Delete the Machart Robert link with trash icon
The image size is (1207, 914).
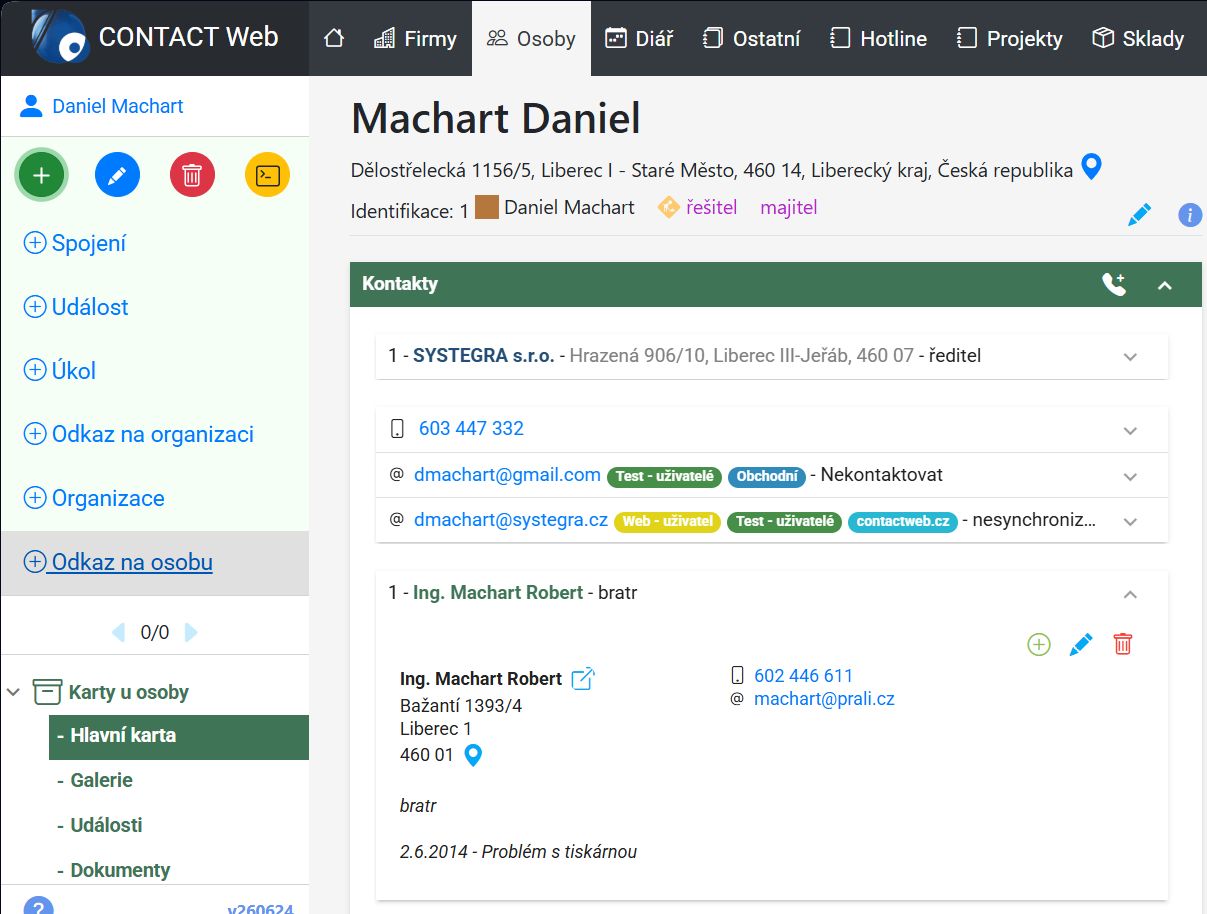click(1123, 645)
